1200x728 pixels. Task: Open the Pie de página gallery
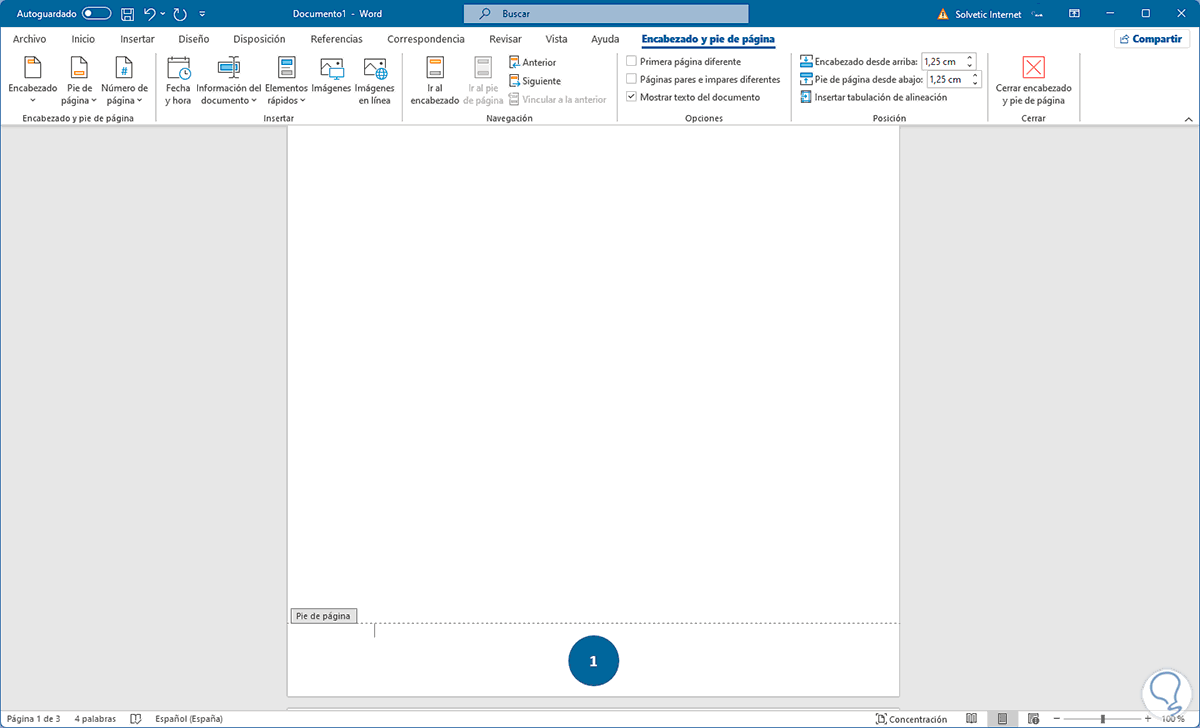pyautogui.click(x=79, y=81)
